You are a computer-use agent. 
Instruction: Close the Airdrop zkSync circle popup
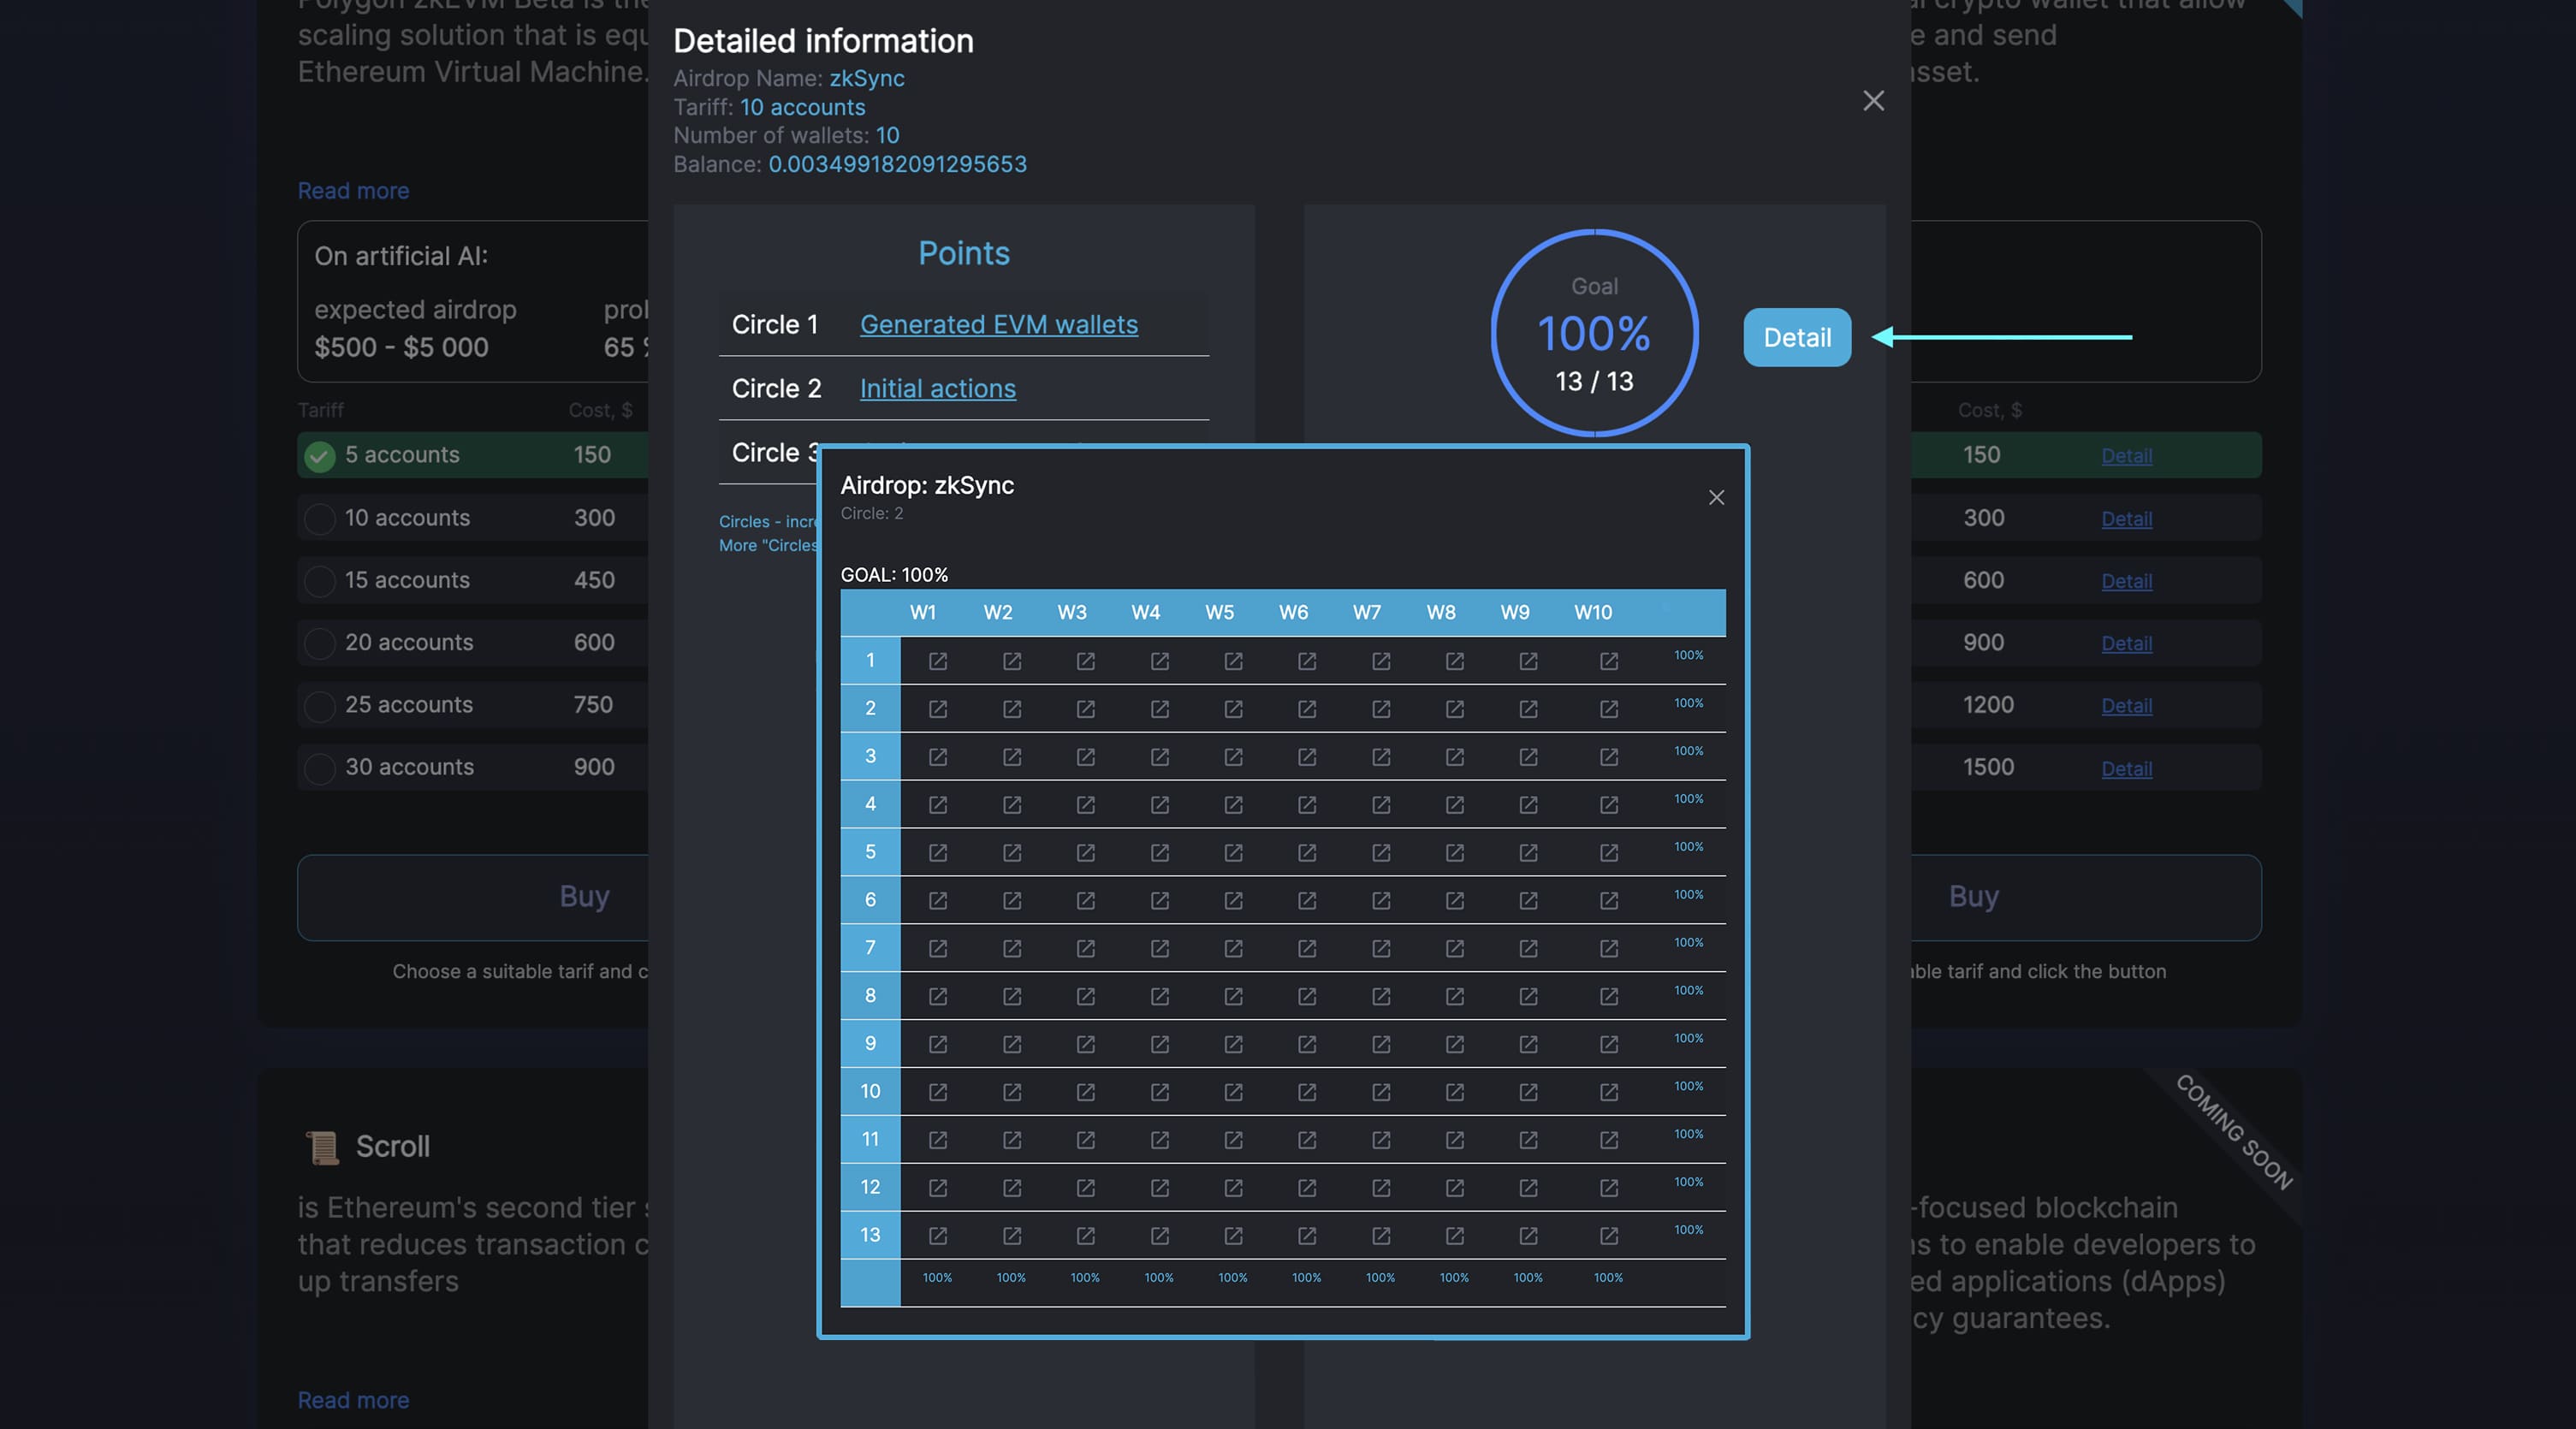[x=1716, y=498]
